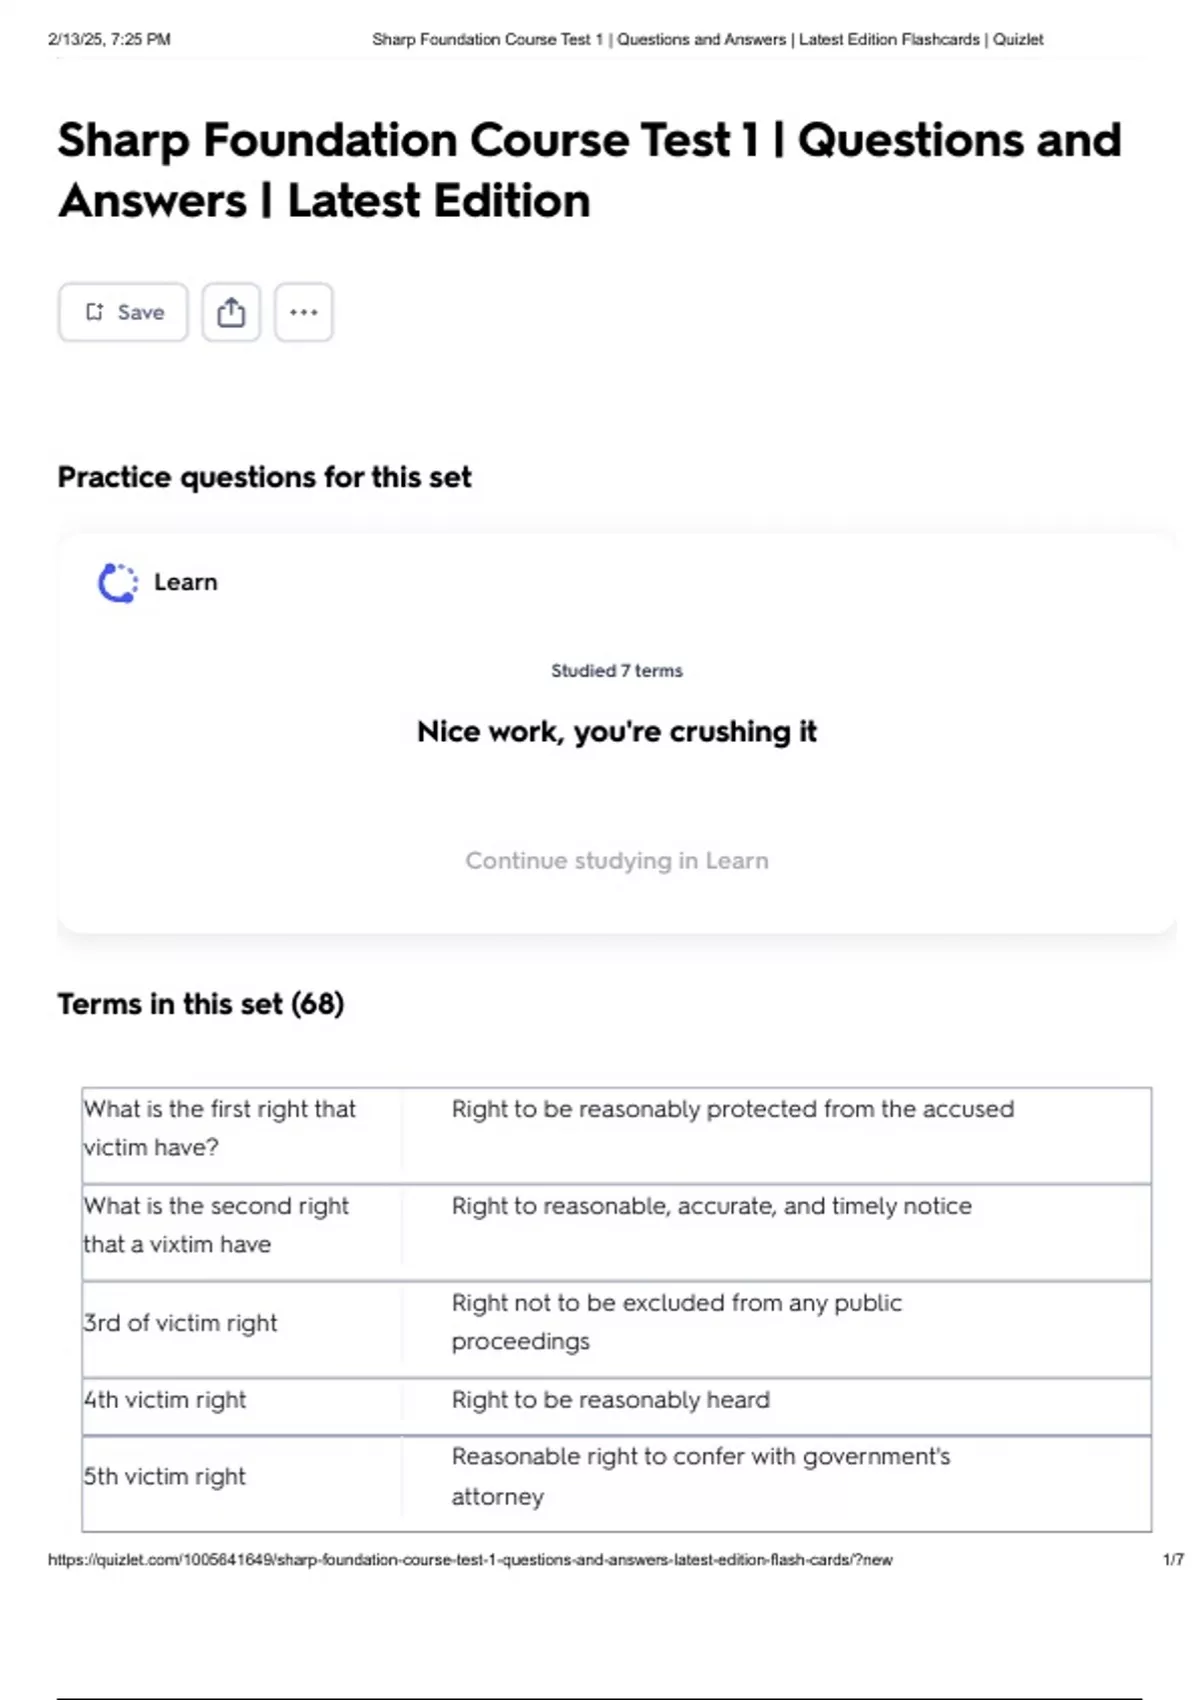The height and width of the screenshot is (1700, 1200).
Task: Click the circular Learn mode icon
Action: coord(117,583)
